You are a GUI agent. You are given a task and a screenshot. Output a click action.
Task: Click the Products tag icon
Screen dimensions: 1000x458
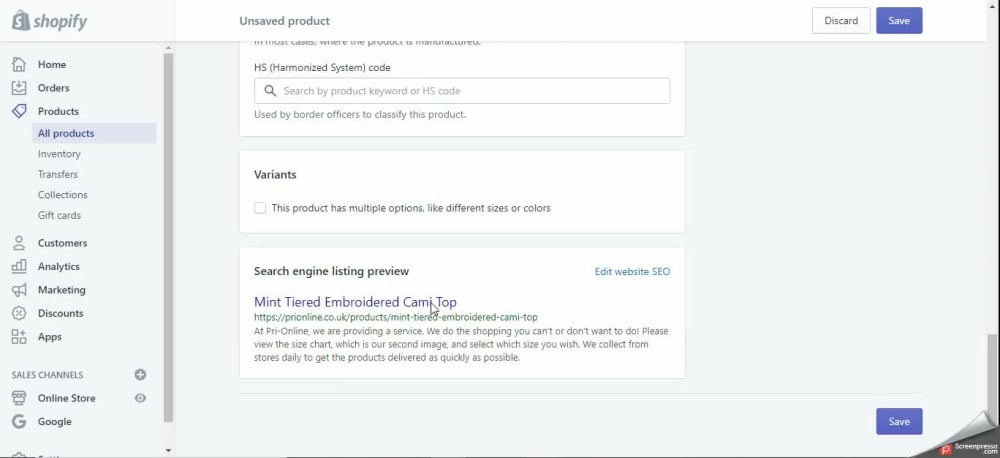click(19, 111)
